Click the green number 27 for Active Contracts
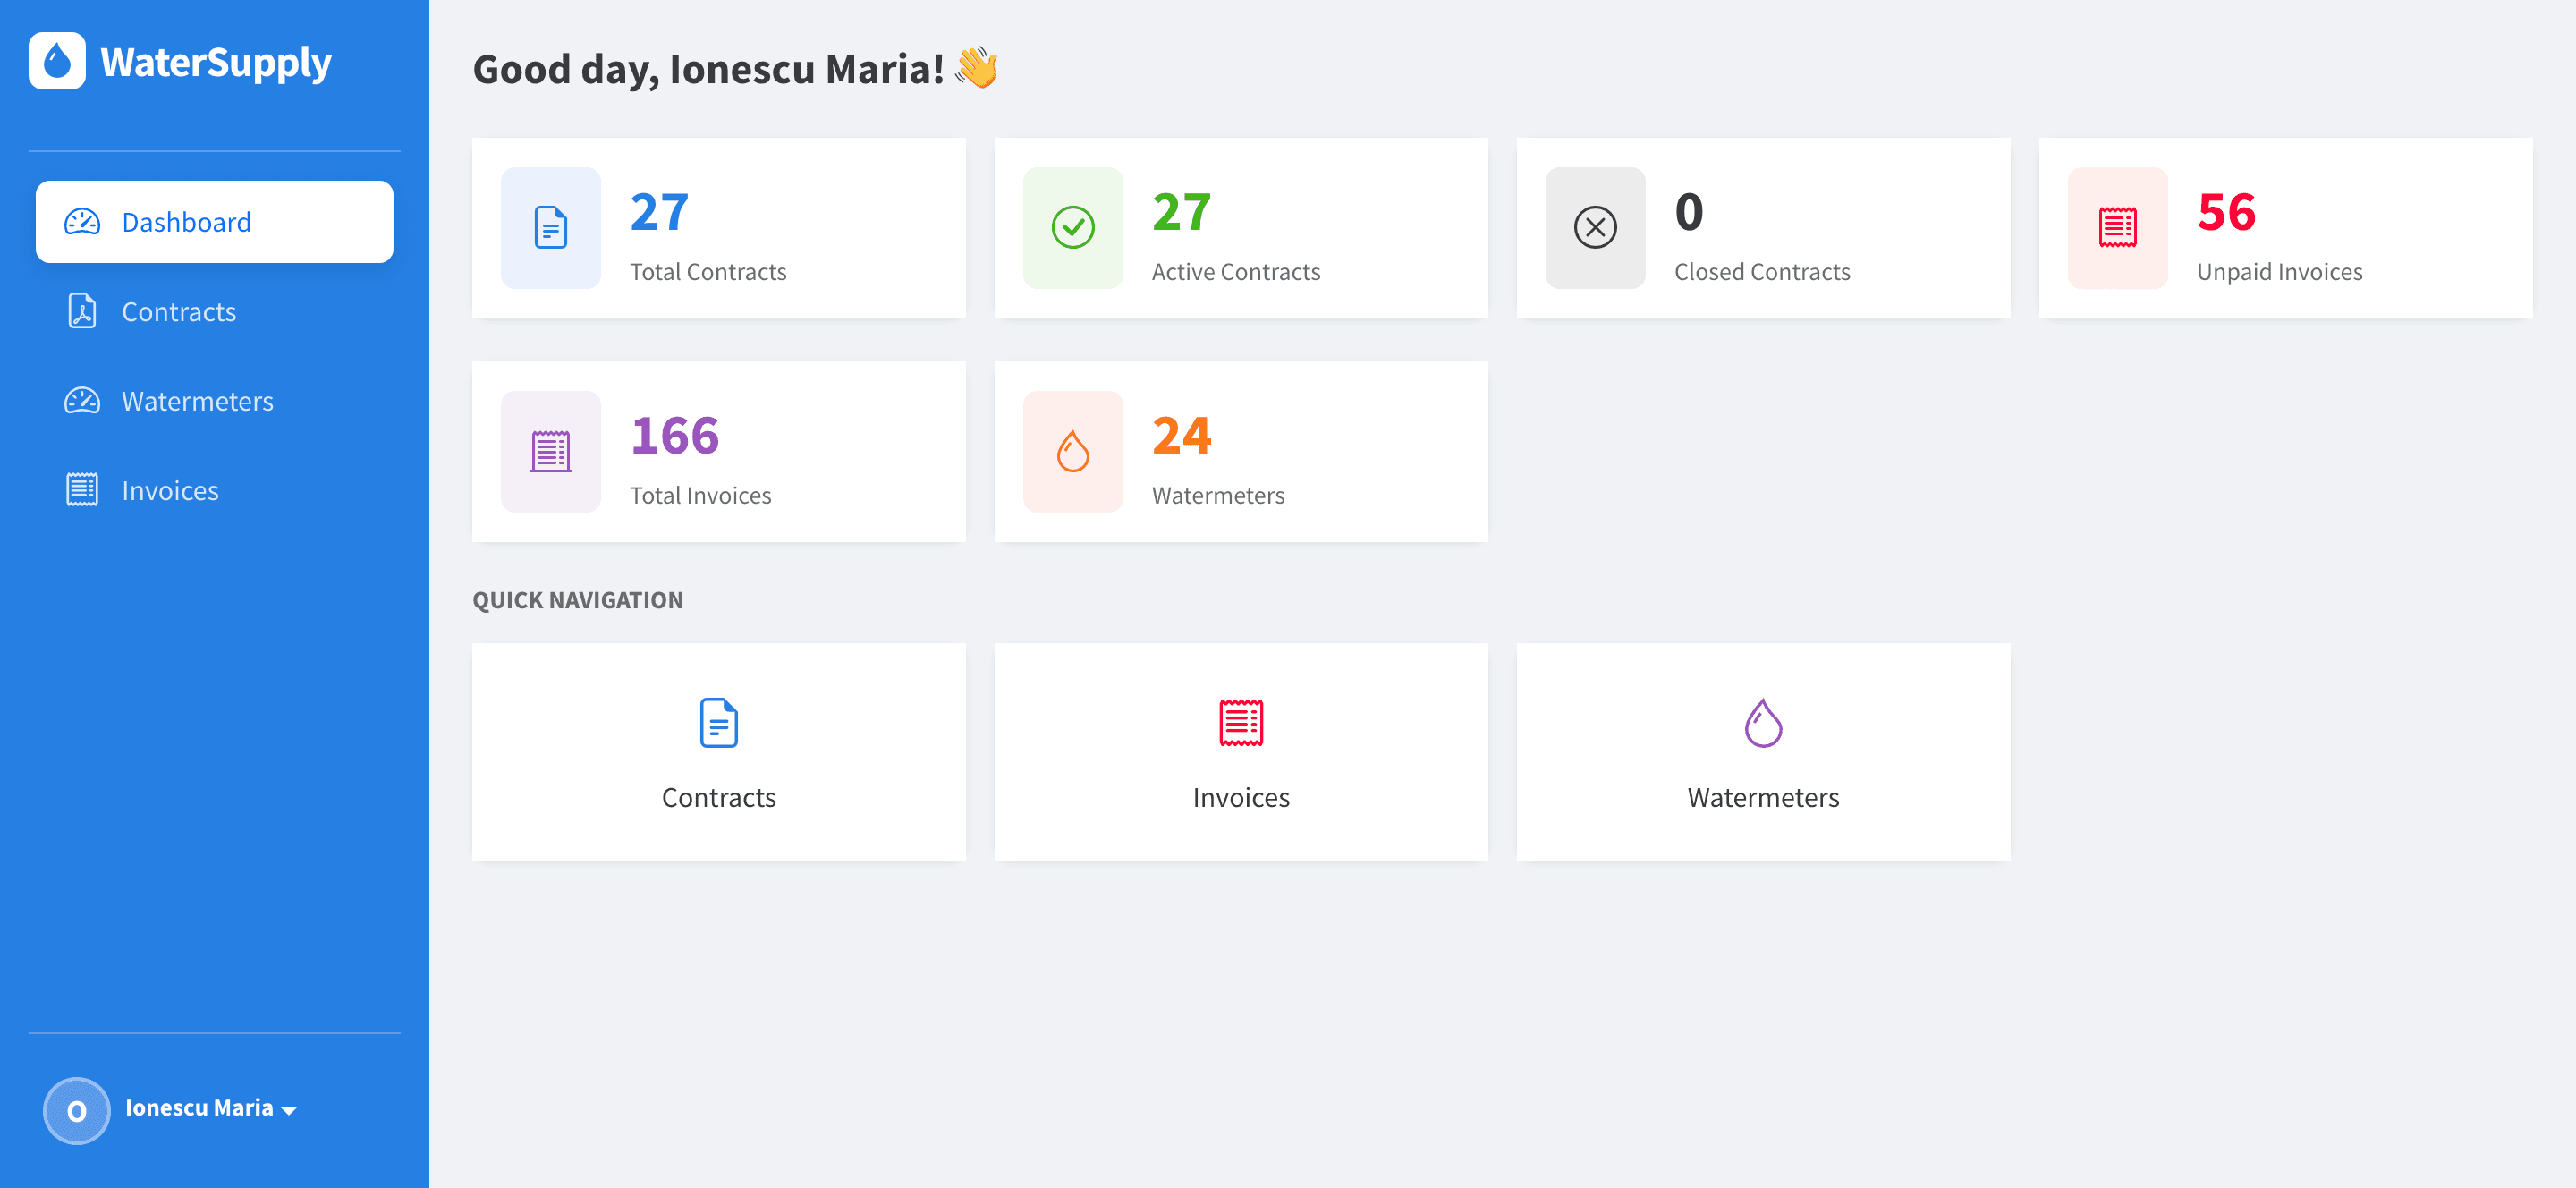The width and height of the screenshot is (2576, 1188). pyautogui.click(x=1181, y=212)
